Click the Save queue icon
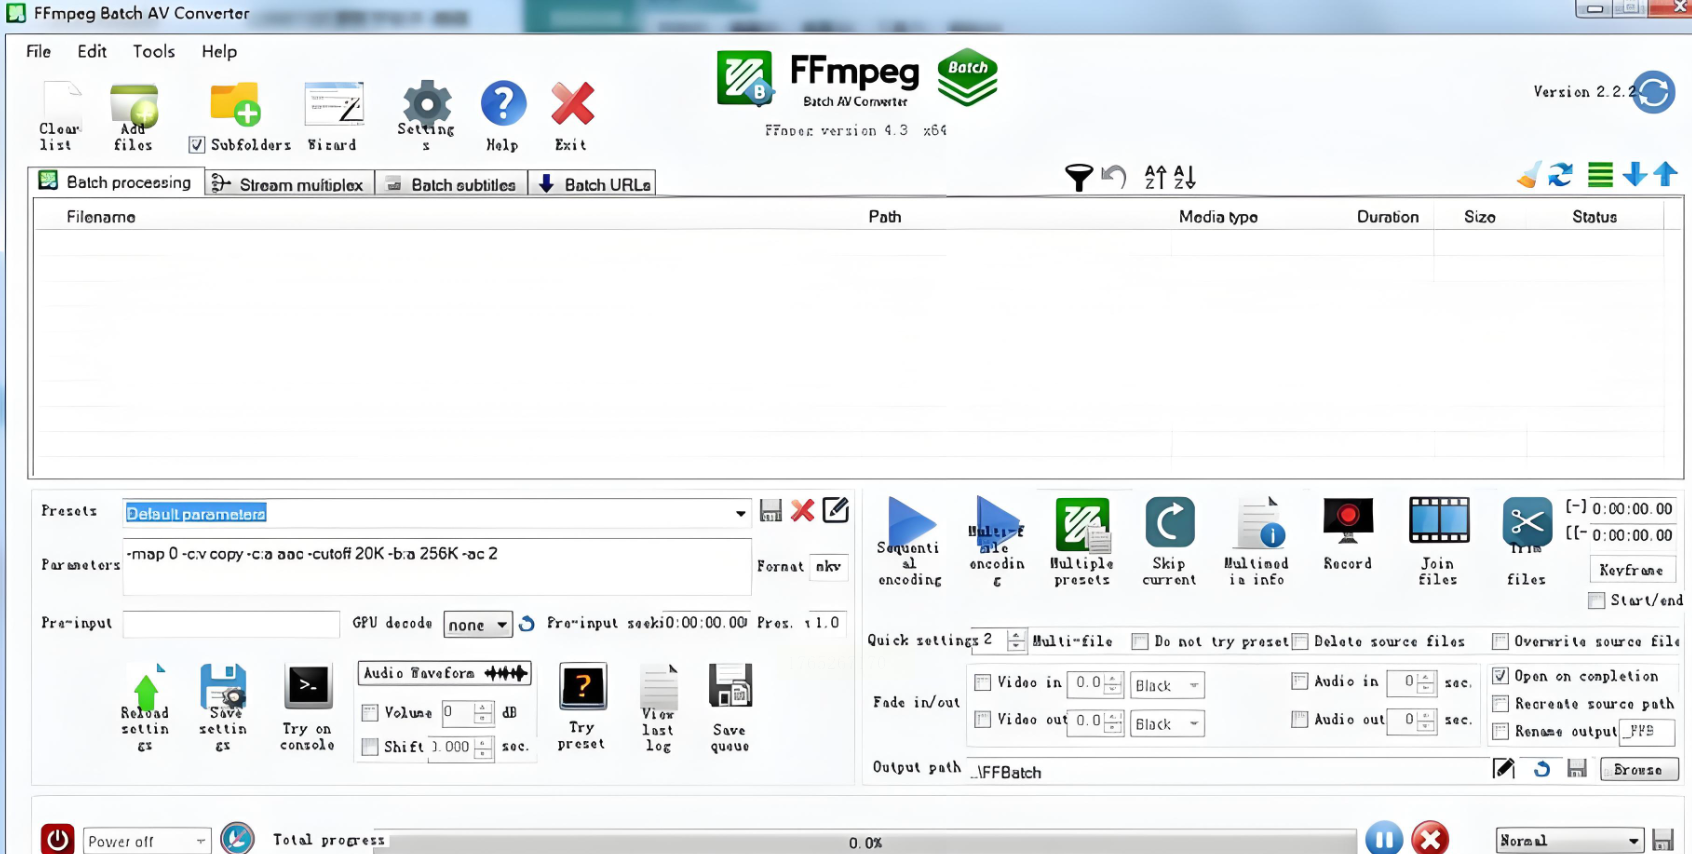Image resolution: width=1692 pixels, height=854 pixels. [x=730, y=687]
